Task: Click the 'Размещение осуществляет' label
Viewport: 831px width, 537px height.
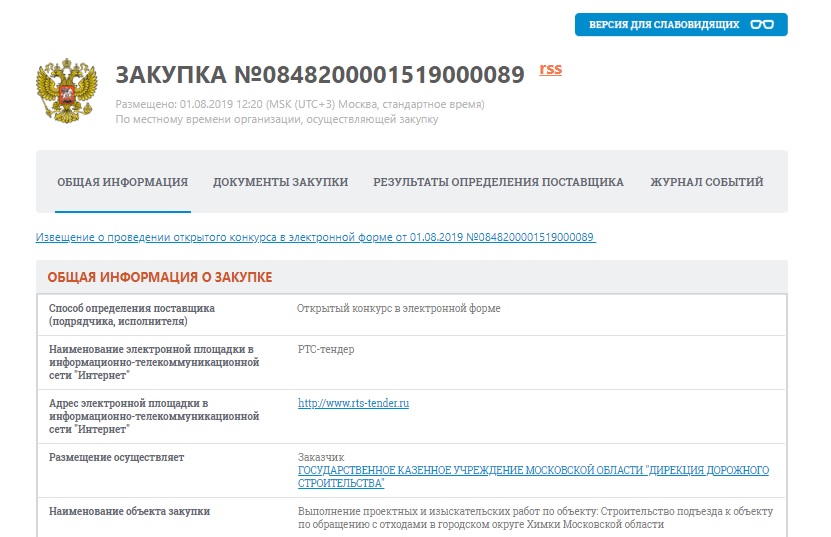Action: tap(117, 457)
